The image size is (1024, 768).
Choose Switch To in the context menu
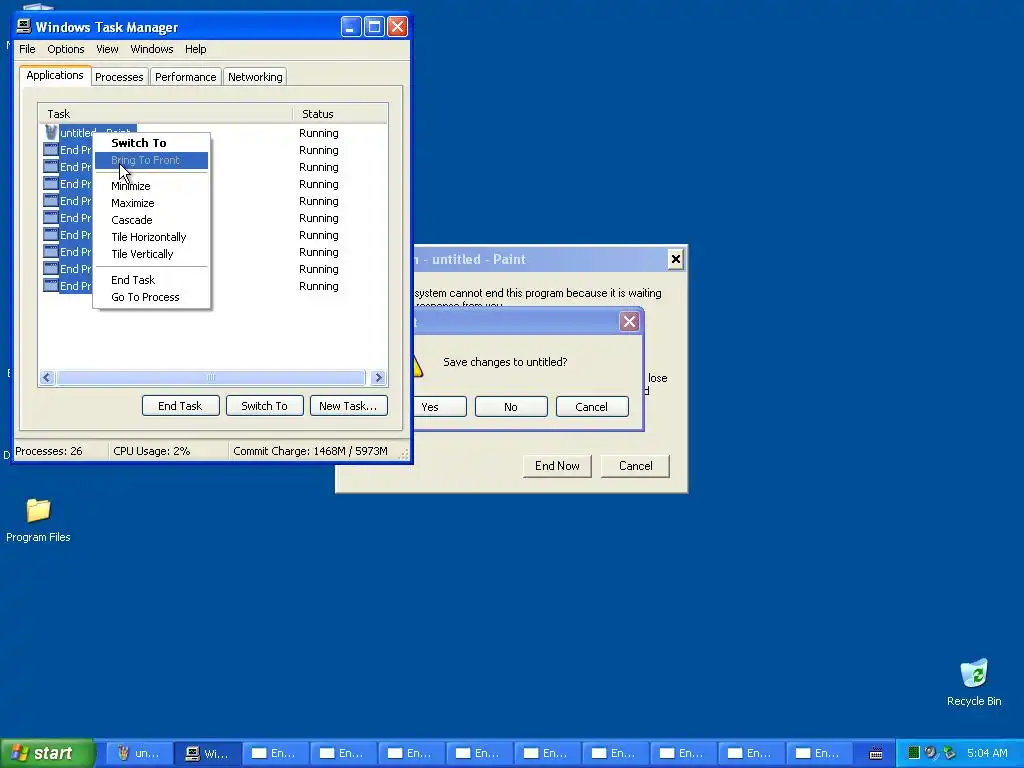coord(152,143)
